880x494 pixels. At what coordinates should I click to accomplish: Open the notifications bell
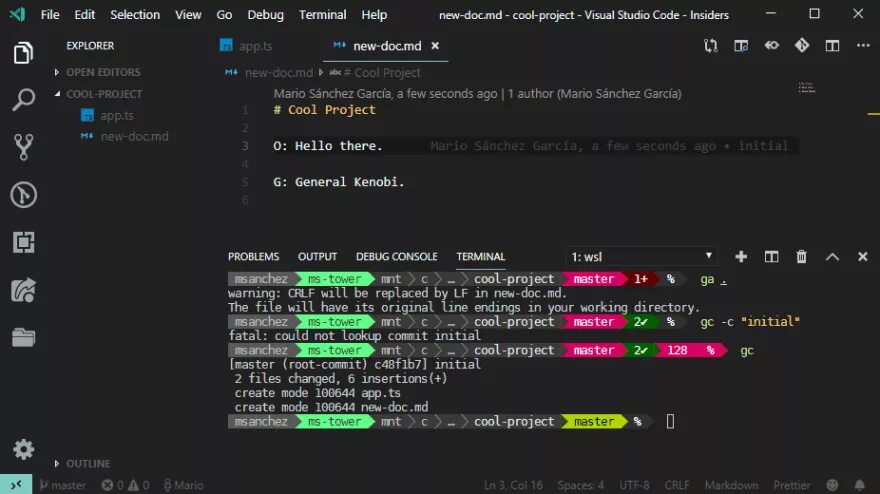tap(860, 485)
